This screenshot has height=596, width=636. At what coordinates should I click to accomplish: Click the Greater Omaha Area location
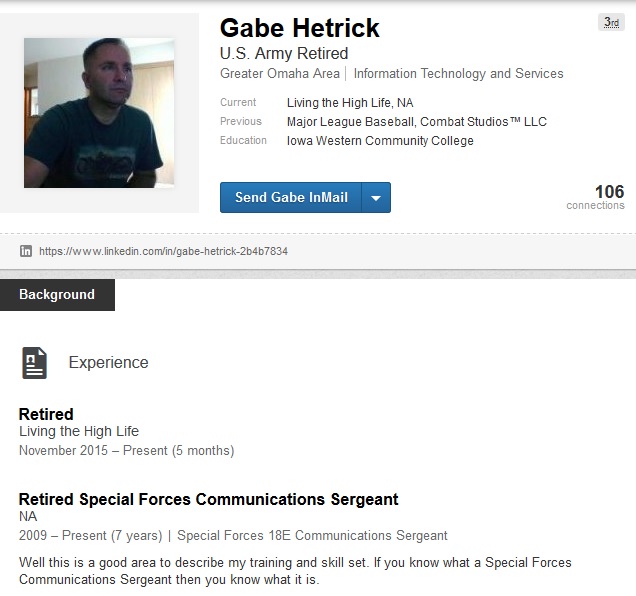[280, 73]
